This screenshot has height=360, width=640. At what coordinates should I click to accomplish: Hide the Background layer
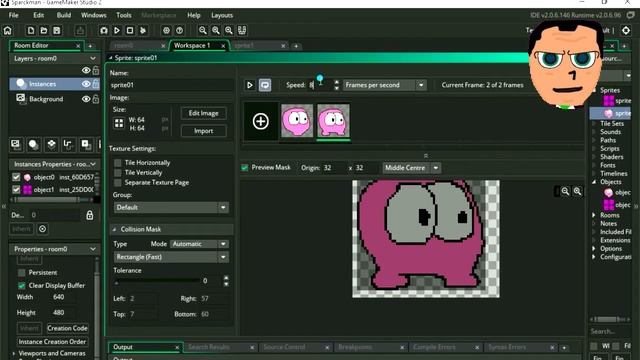86,99
